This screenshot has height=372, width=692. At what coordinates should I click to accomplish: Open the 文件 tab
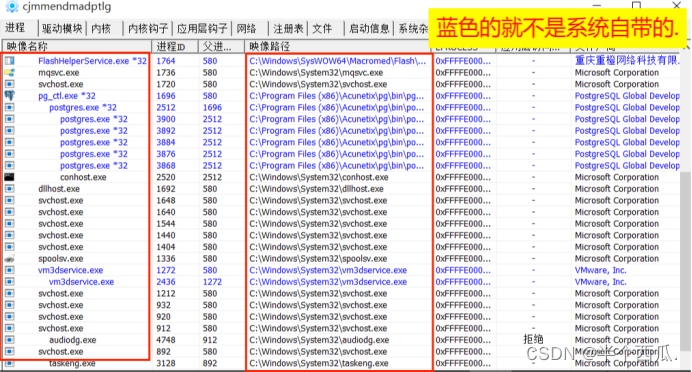(x=322, y=29)
